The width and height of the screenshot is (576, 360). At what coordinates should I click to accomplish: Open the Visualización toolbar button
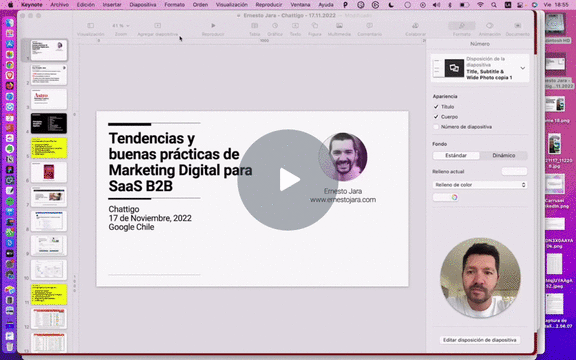90,26
